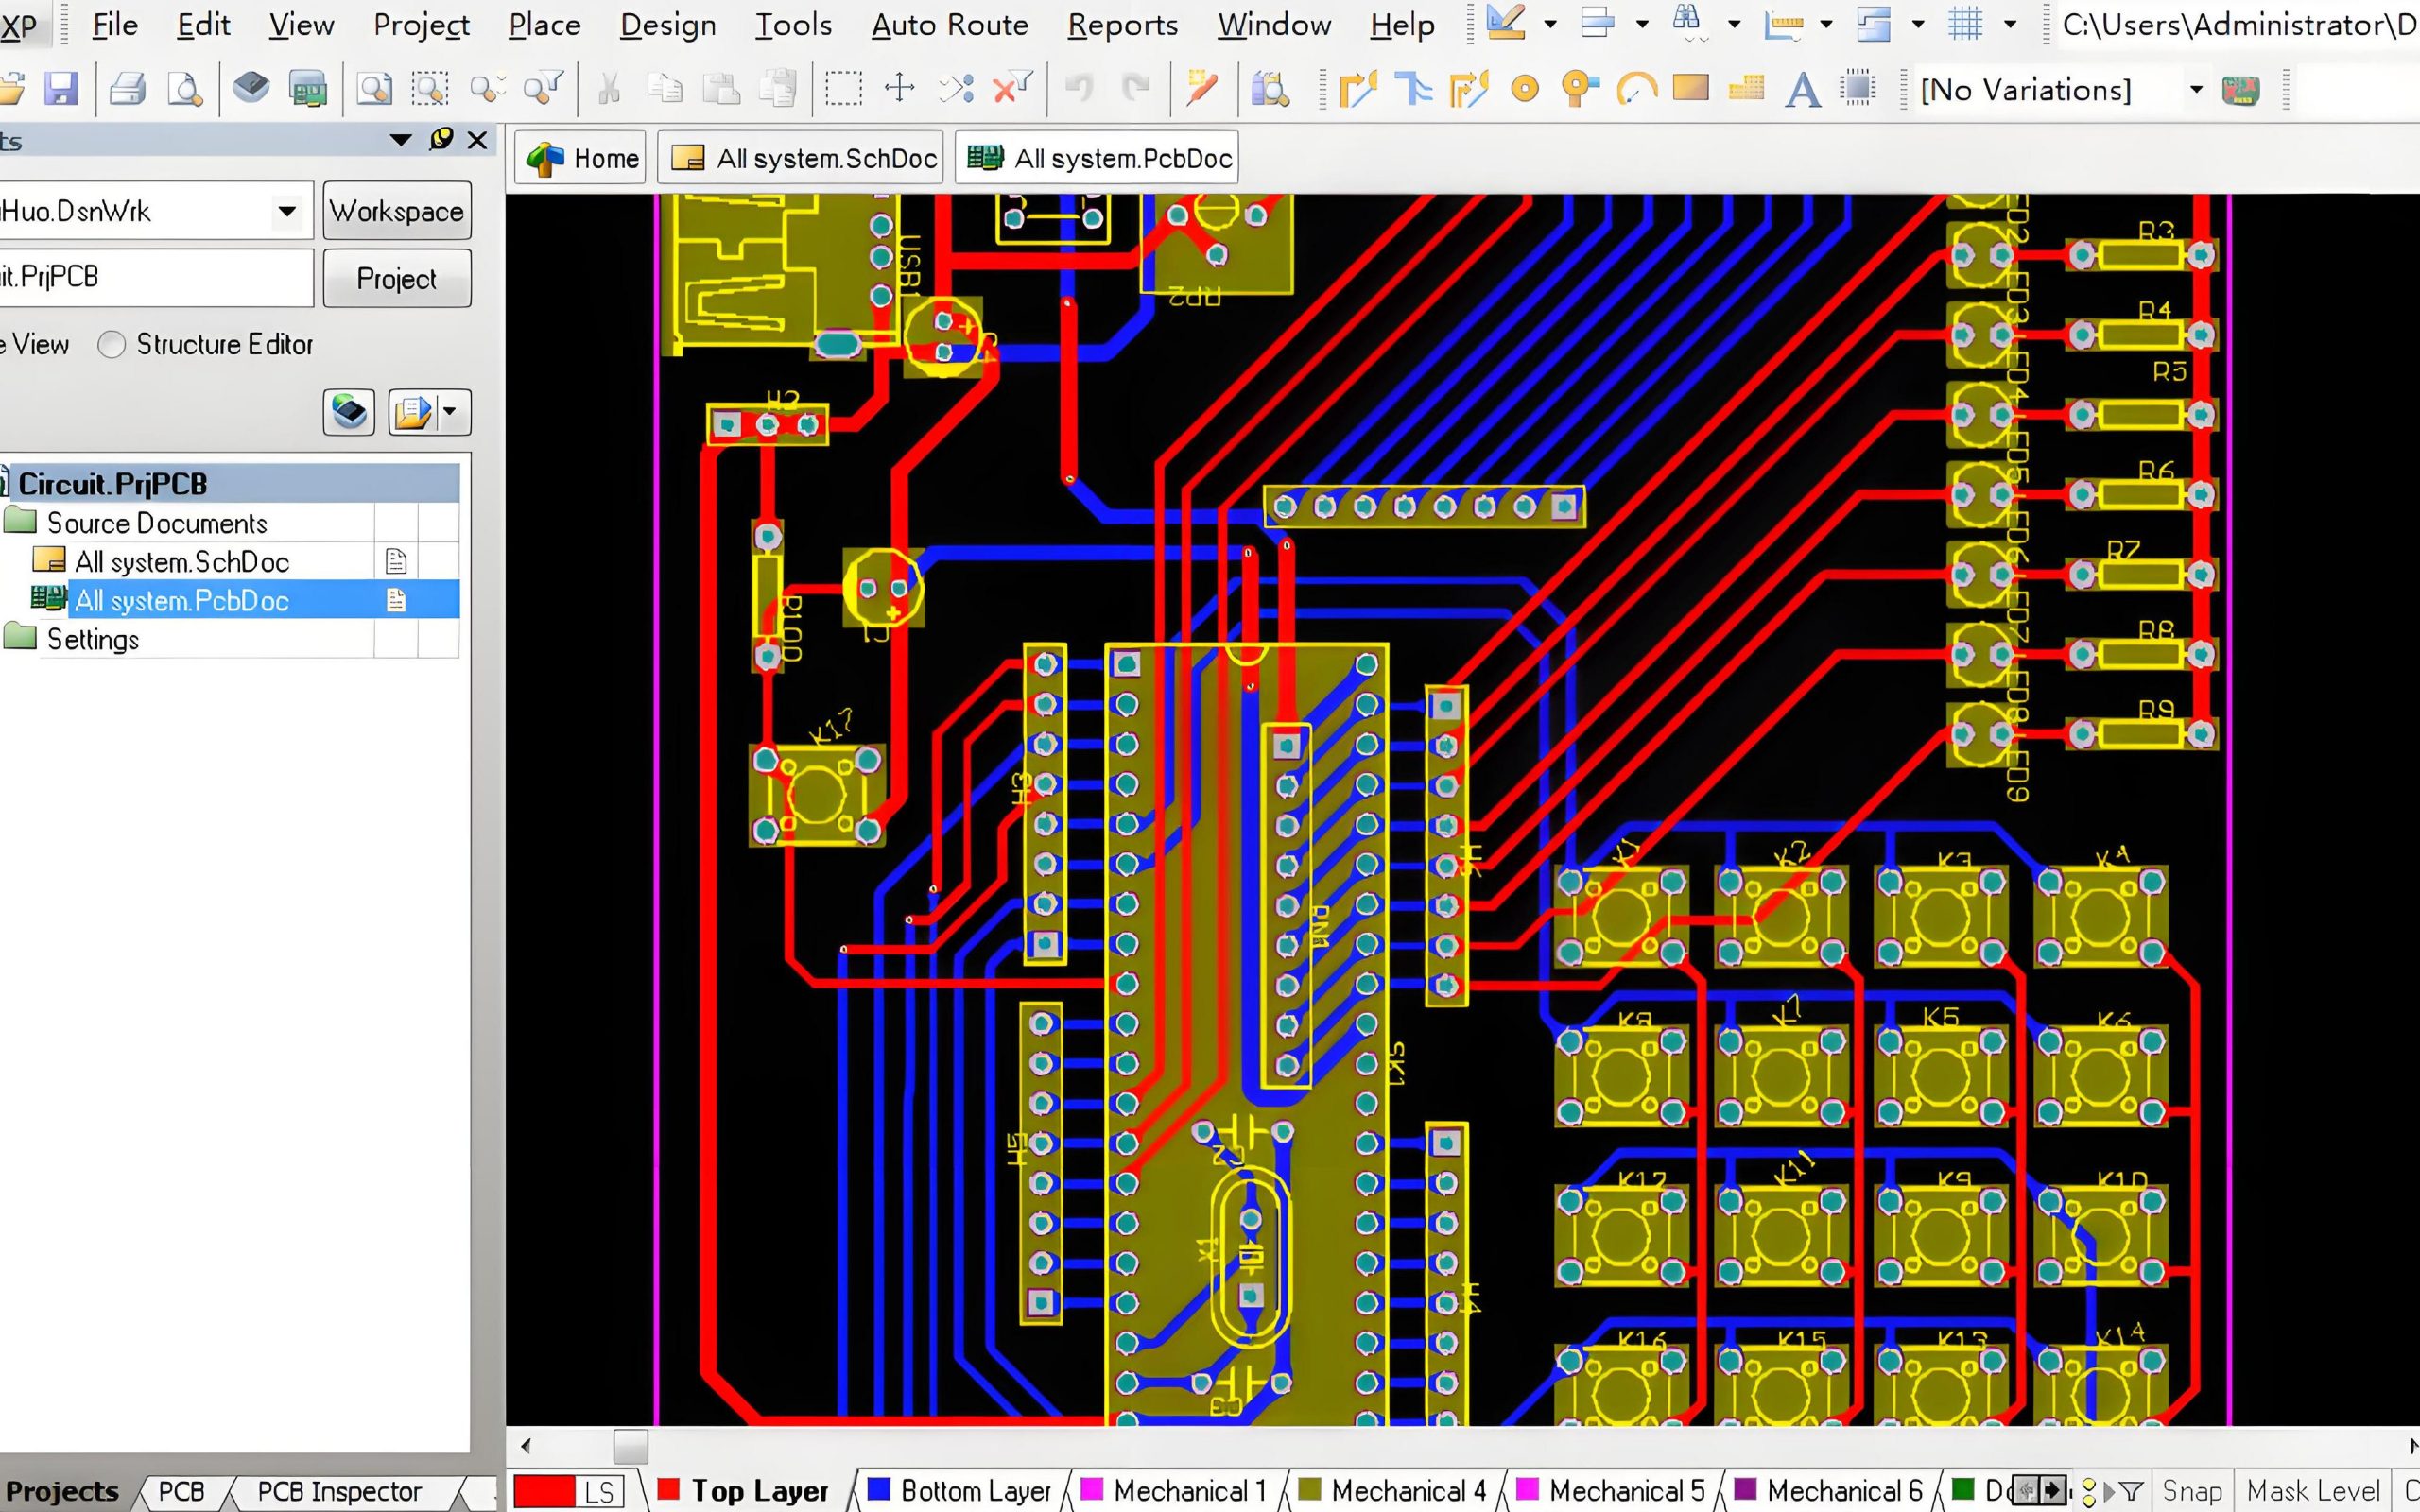Click the Place Dimension icon
This screenshot has width=2420, height=1512.
click(1783, 23)
